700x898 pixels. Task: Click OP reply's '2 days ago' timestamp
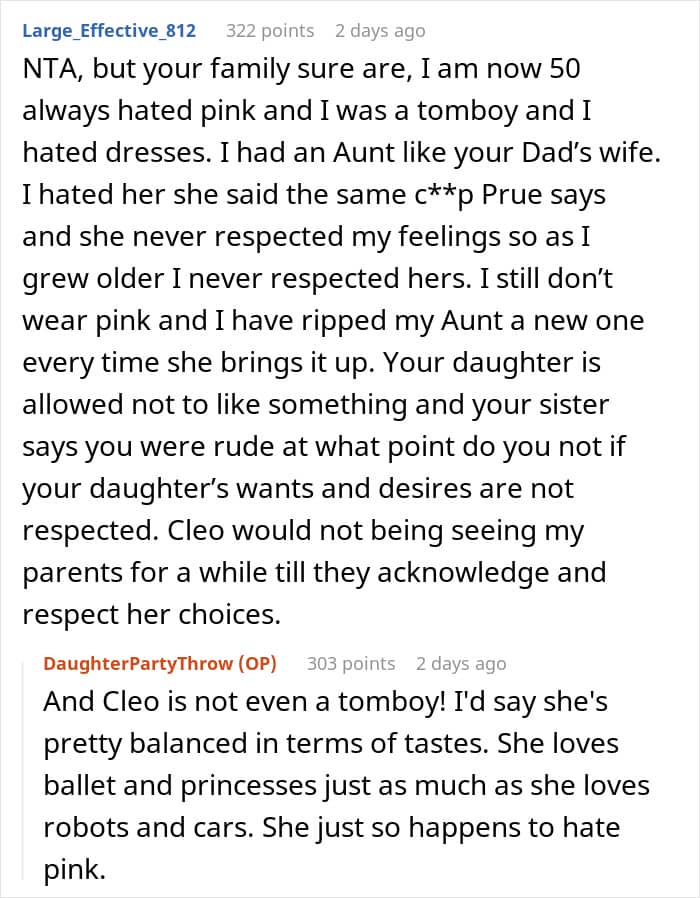[x=461, y=664]
